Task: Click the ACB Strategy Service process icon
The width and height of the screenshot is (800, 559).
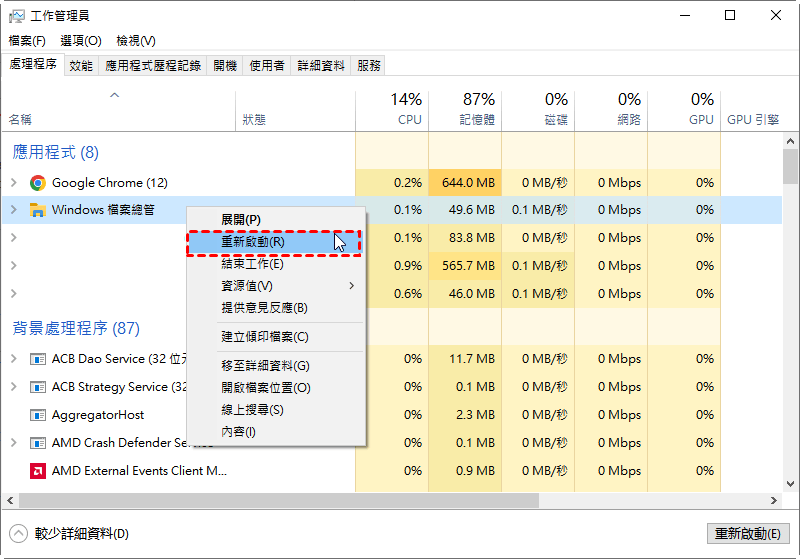Action: 38,387
